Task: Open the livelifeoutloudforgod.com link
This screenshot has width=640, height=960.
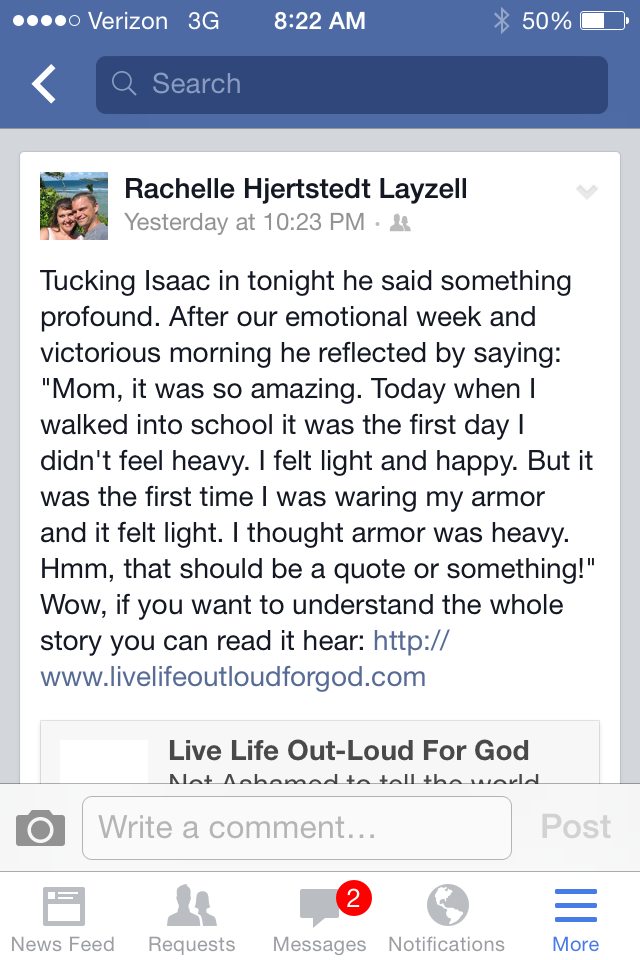Action: pyautogui.click(x=233, y=677)
